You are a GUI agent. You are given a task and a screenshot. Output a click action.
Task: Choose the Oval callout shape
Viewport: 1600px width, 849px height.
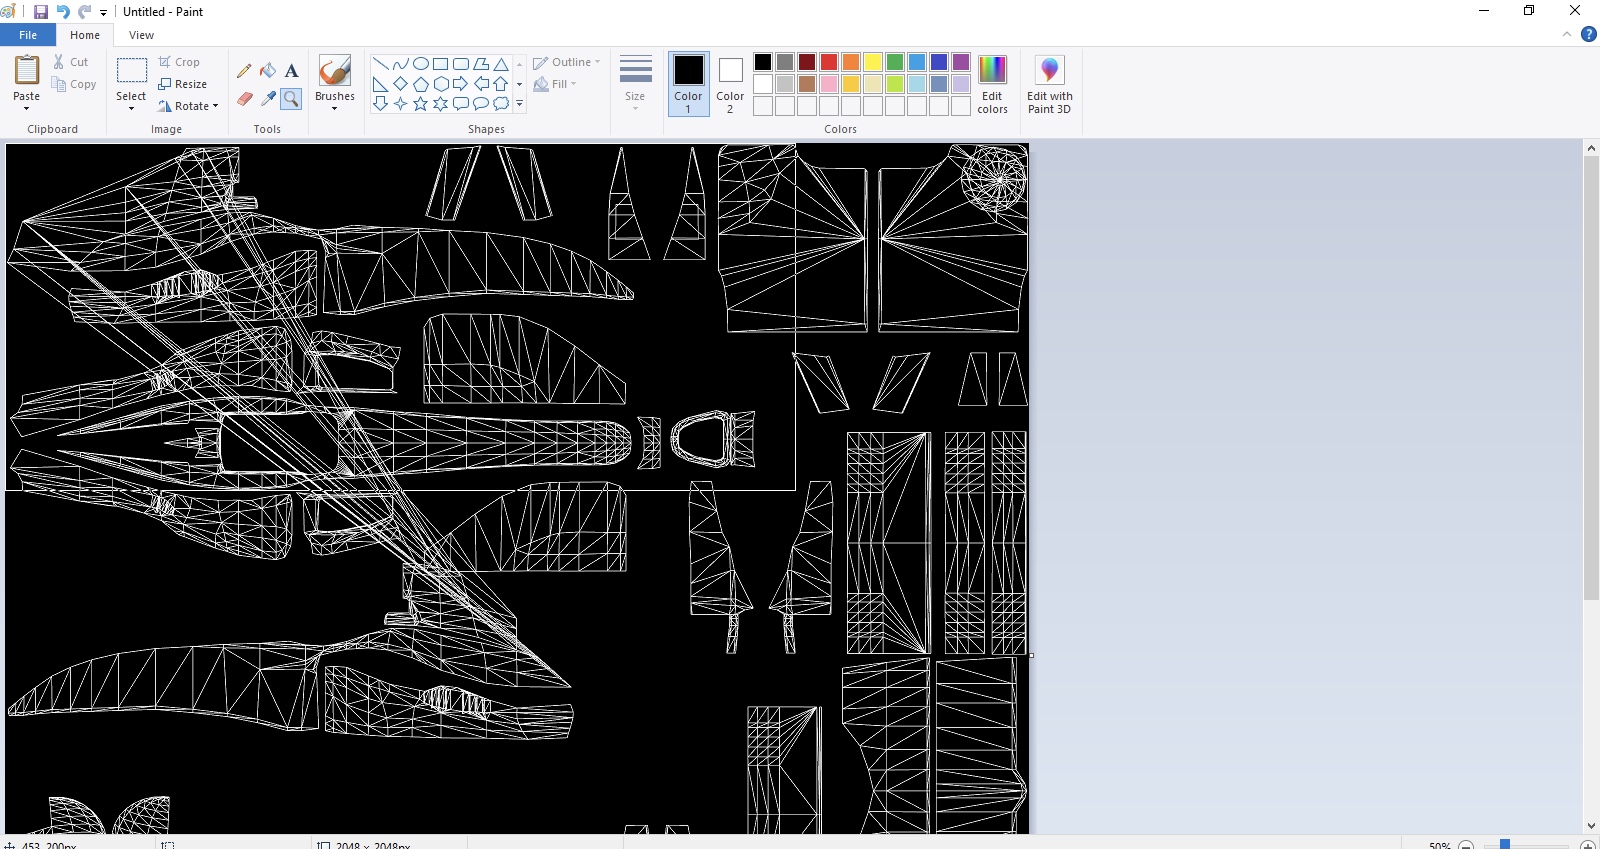pyautogui.click(x=481, y=103)
